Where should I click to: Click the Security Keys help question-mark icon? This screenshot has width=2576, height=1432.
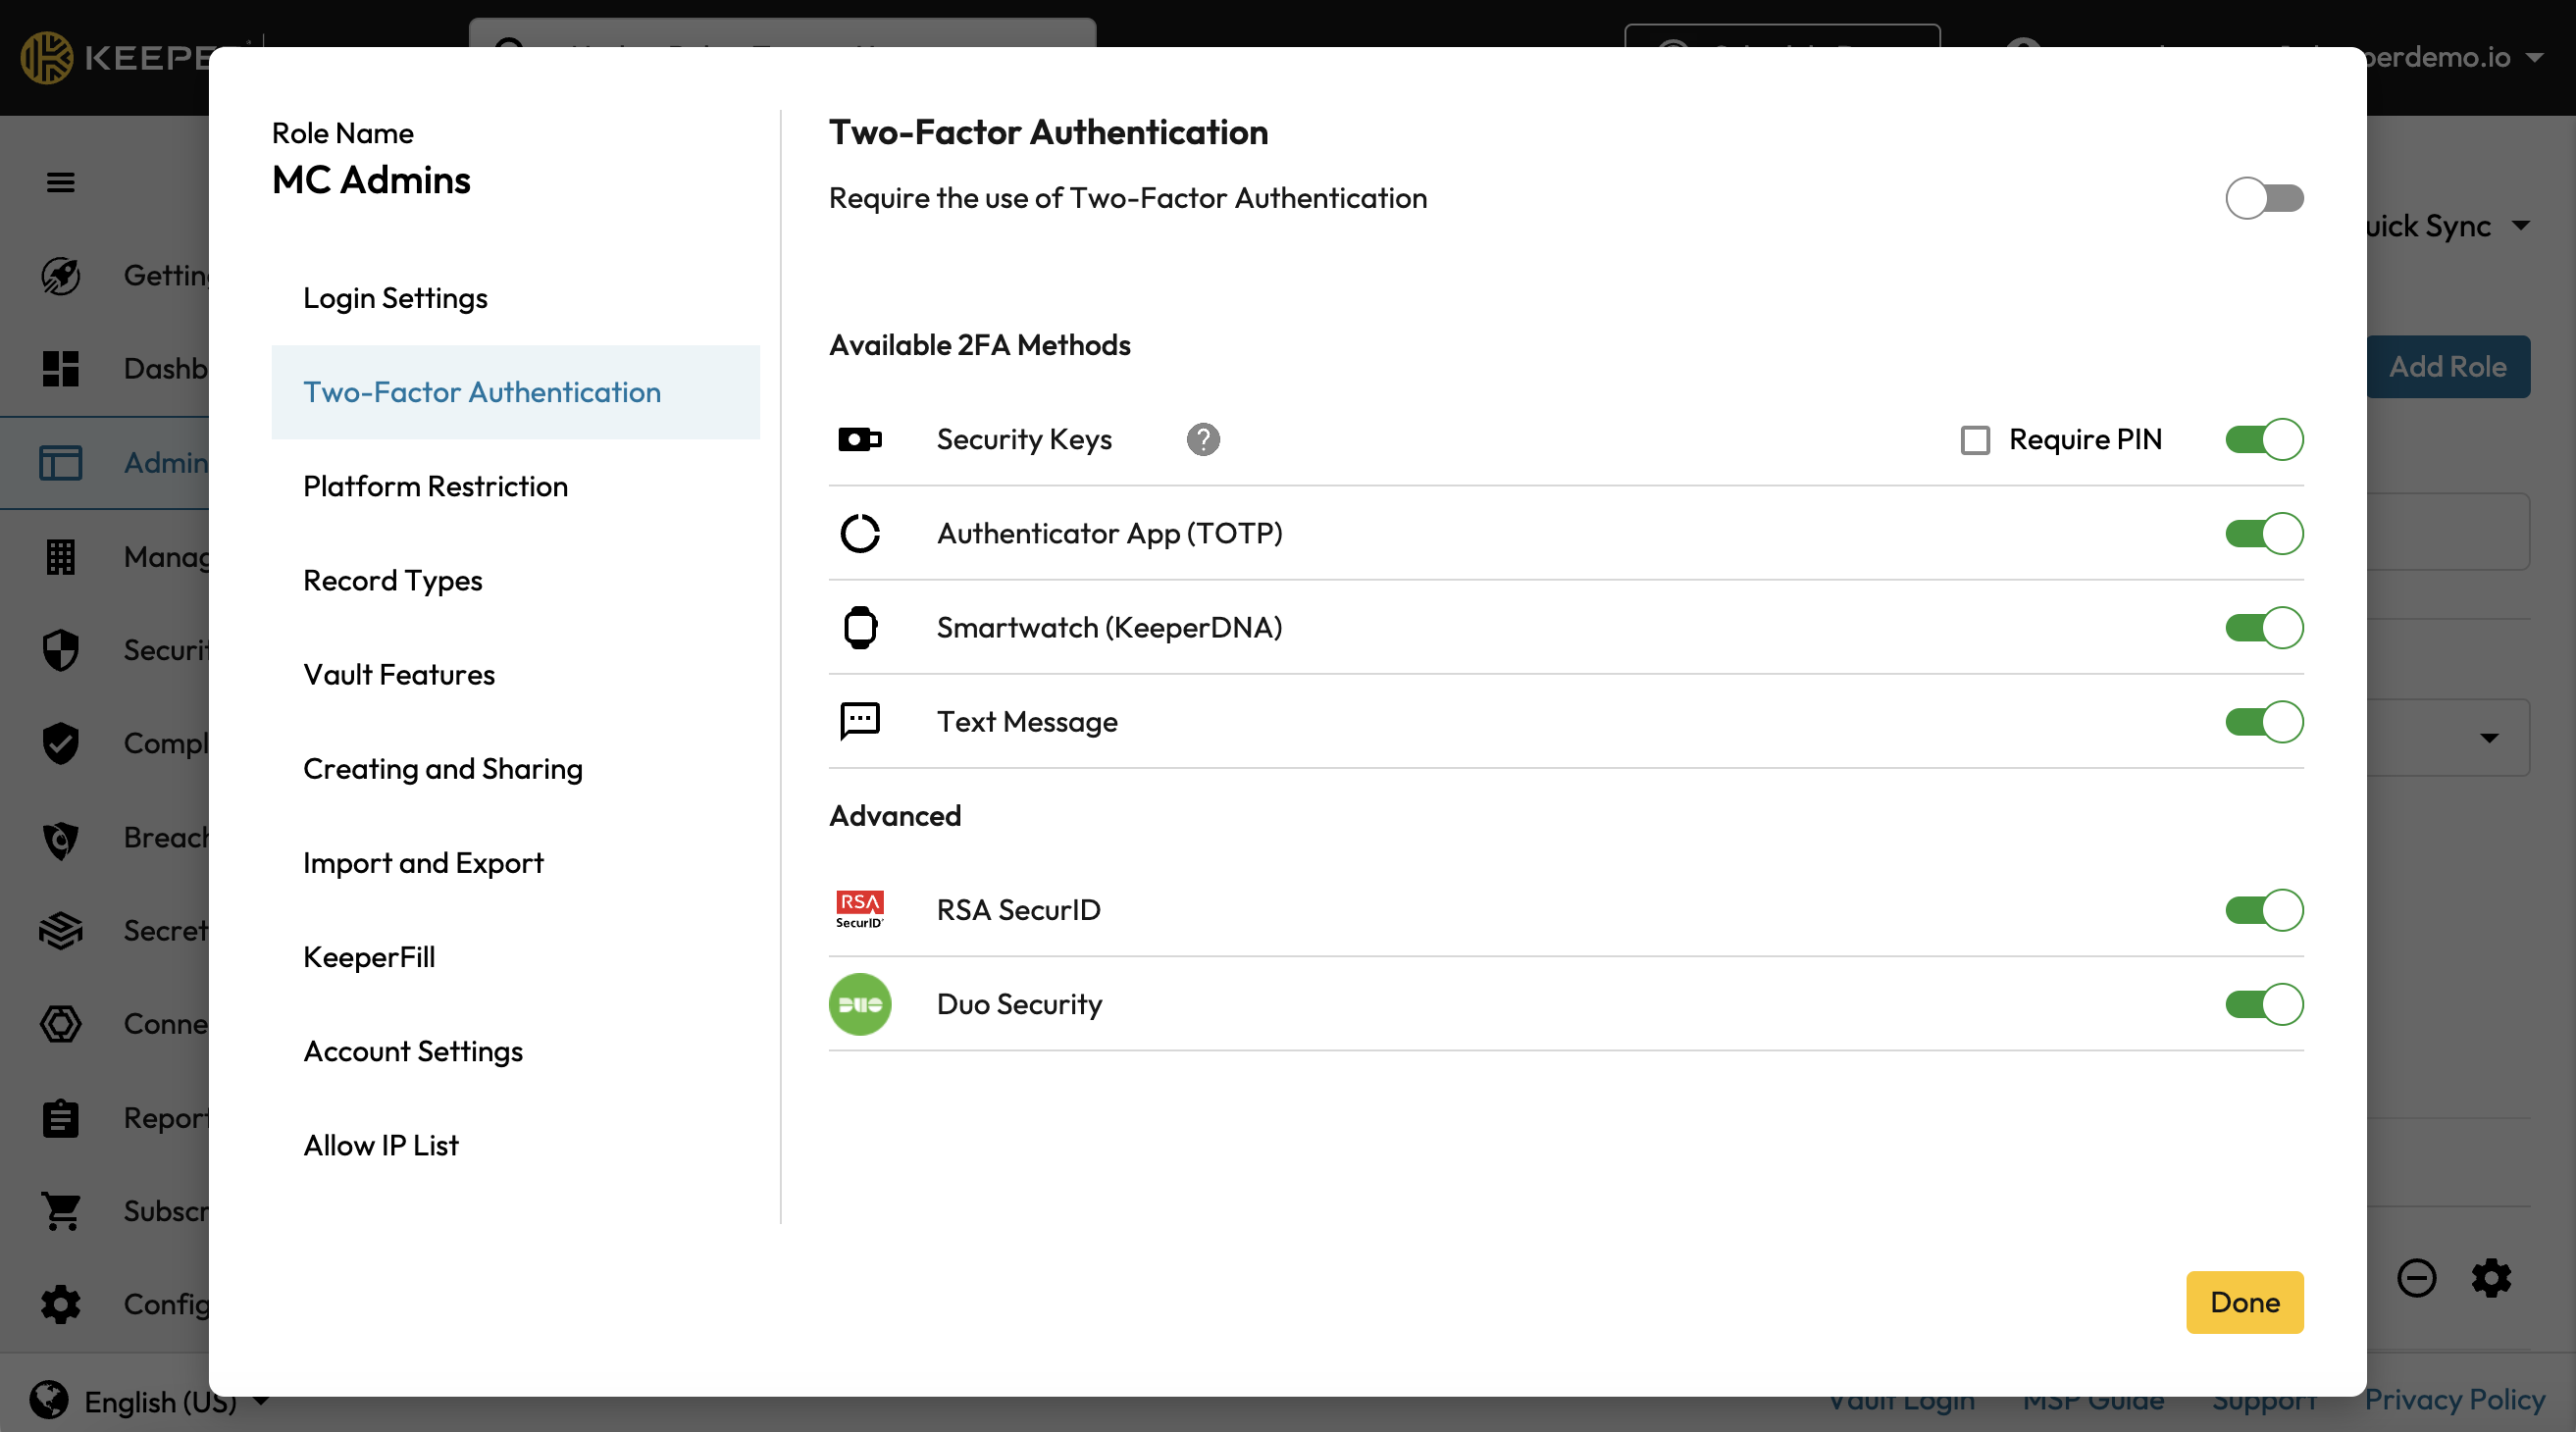(x=1203, y=439)
